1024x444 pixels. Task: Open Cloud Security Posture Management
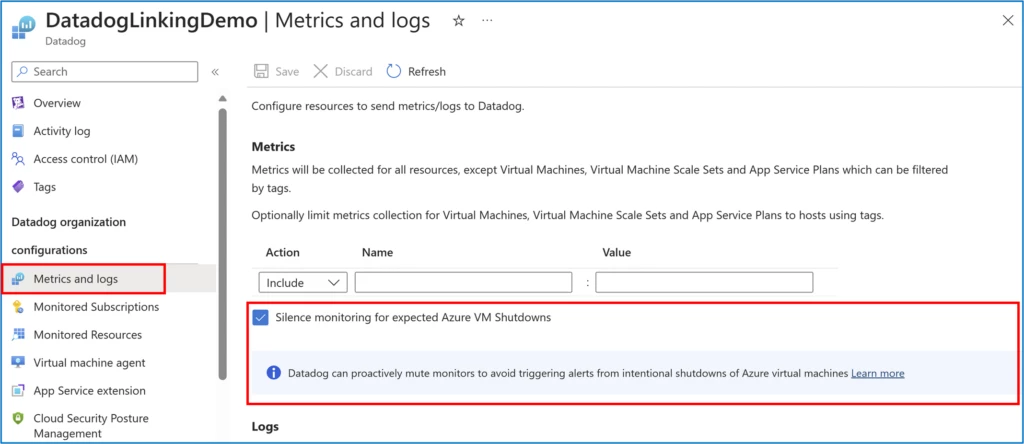pyautogui.click(x=91, y=426)
